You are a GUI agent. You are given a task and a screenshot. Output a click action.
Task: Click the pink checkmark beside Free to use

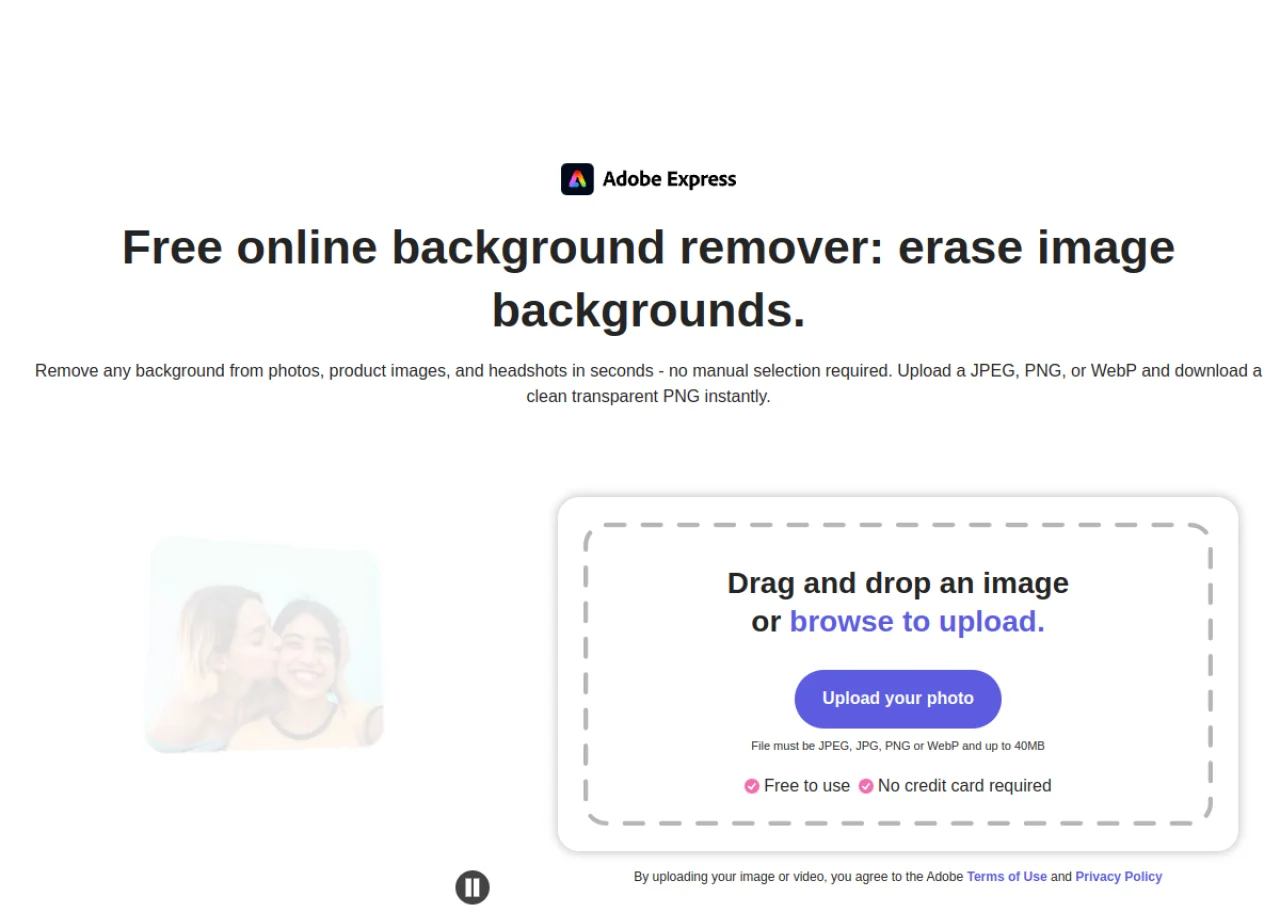(752, 786)
